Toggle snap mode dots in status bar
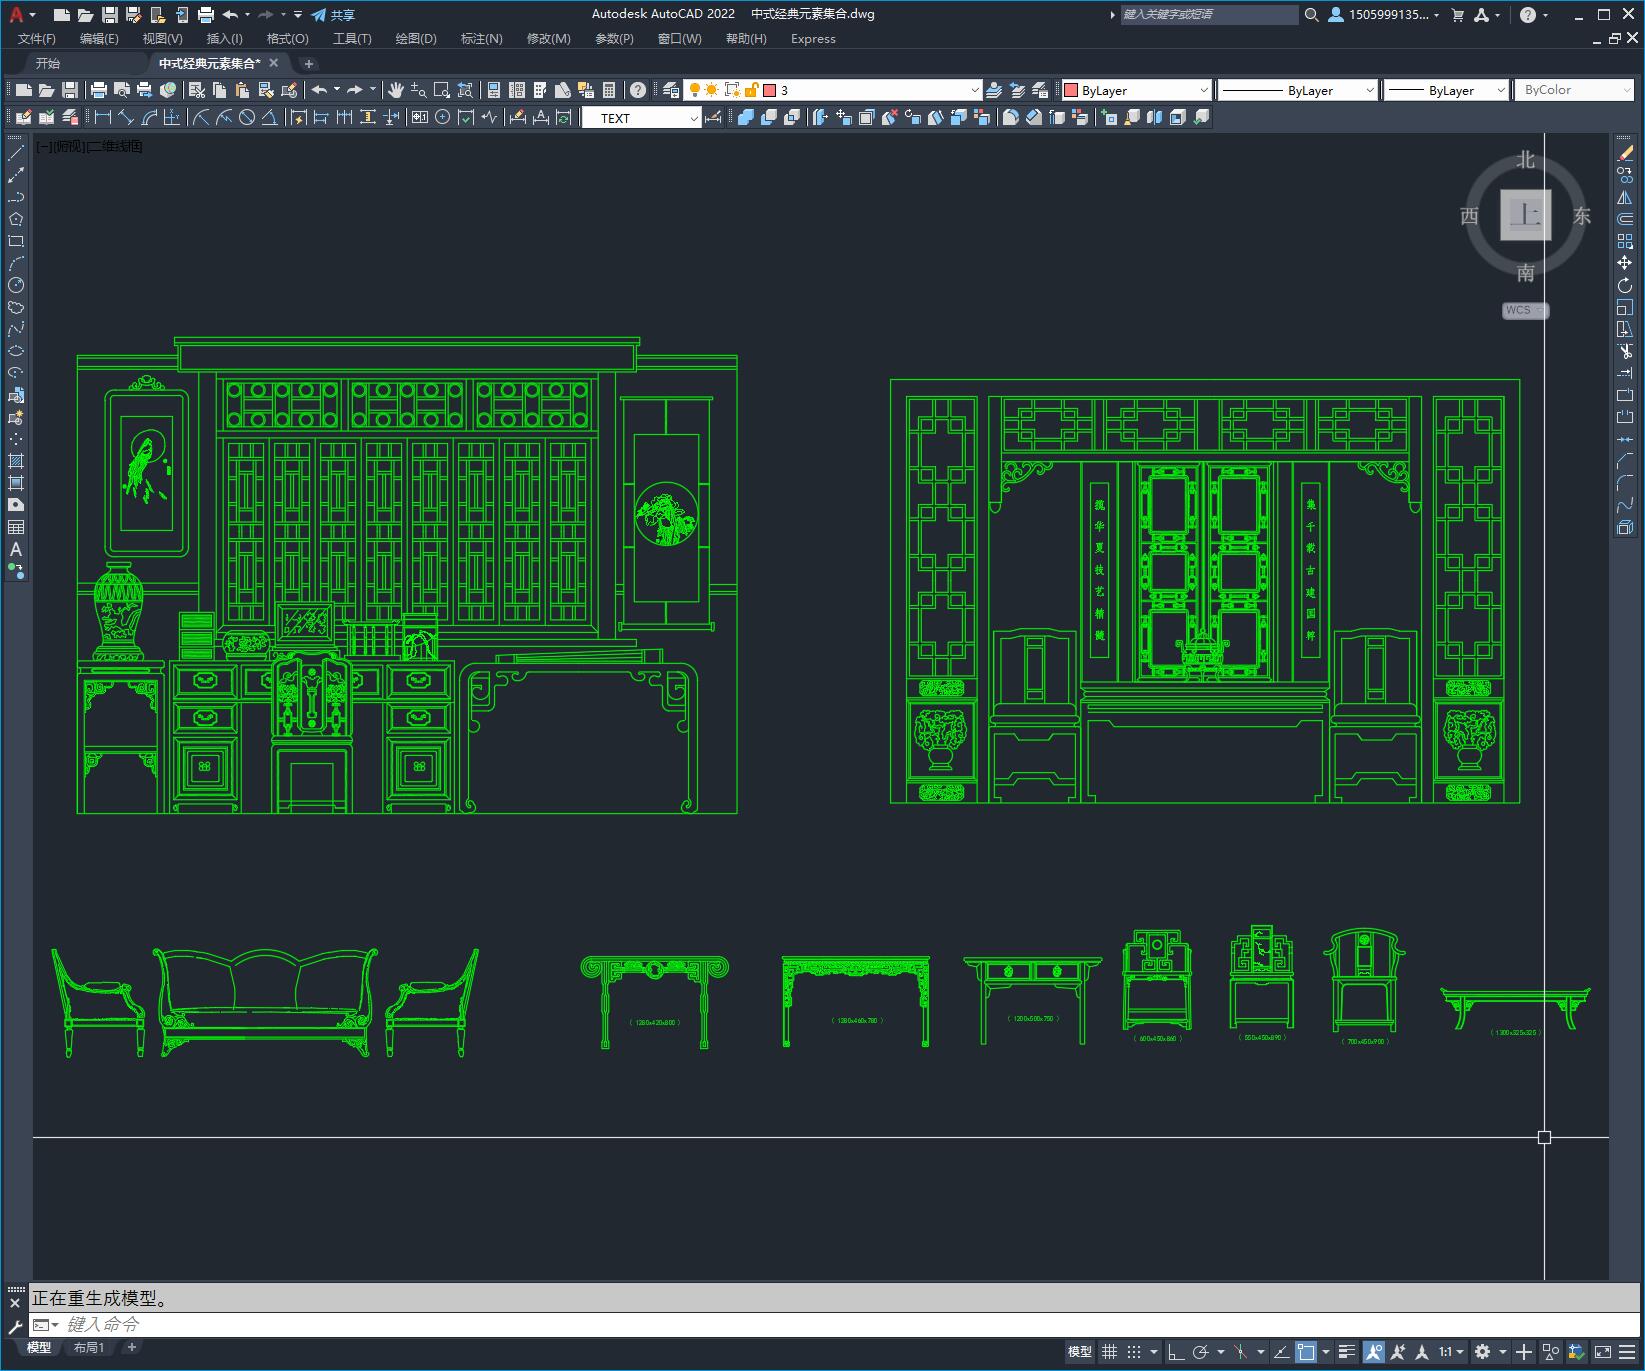Screen dimensions: 1645x1371 click(x=1134, y=1352)
